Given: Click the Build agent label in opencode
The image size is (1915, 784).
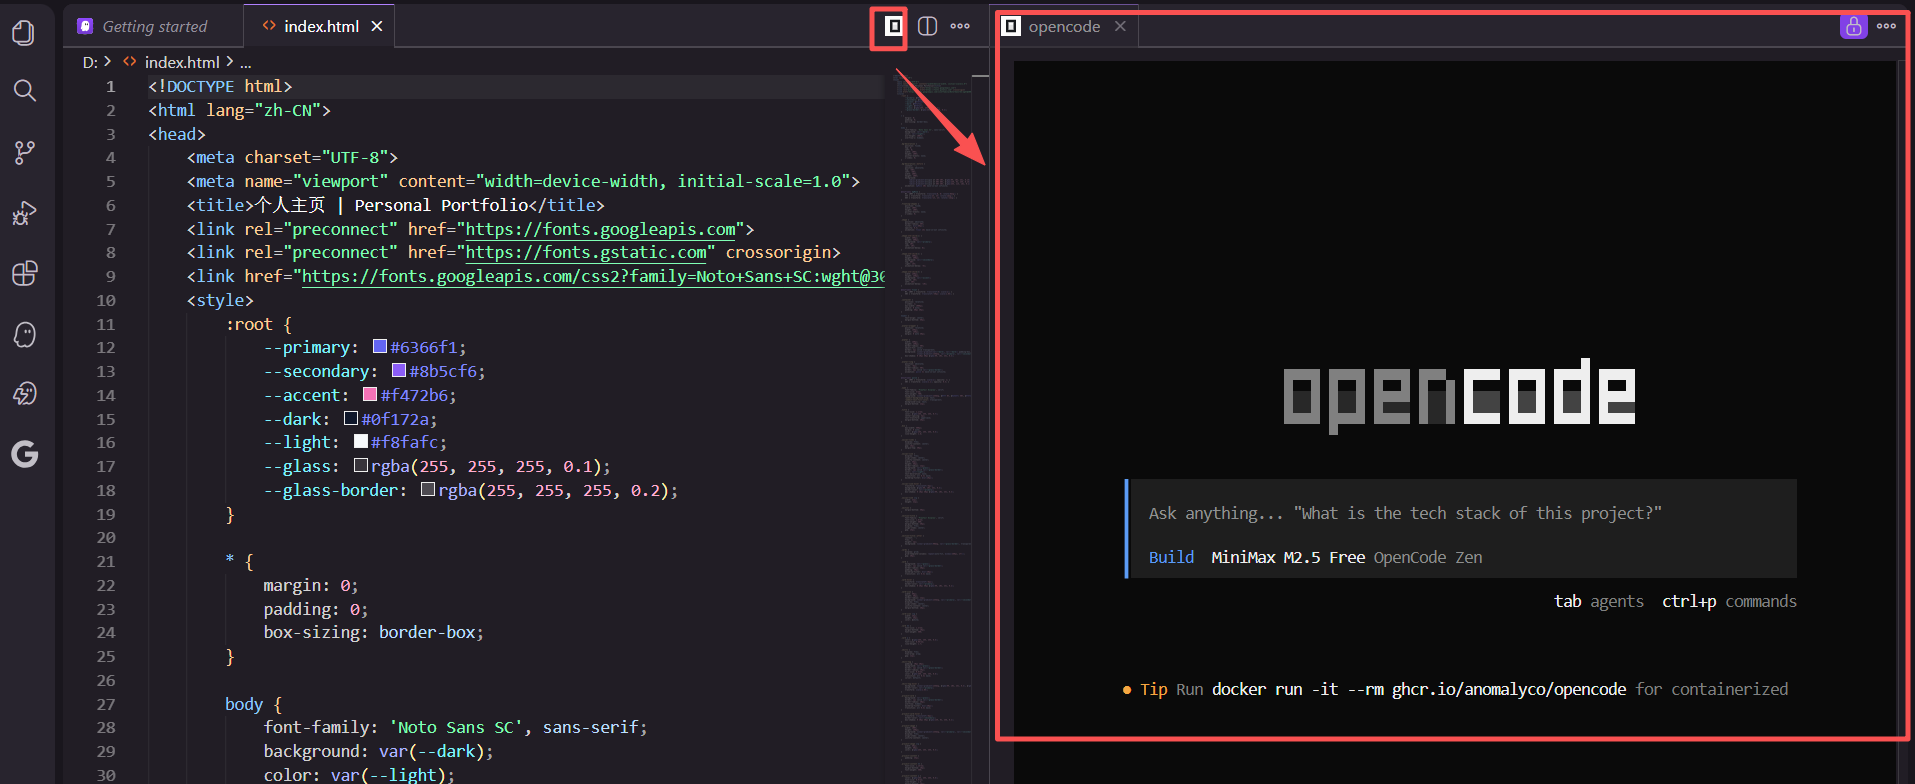Looking at the screenshot, I should click(x=1171, y=557).
